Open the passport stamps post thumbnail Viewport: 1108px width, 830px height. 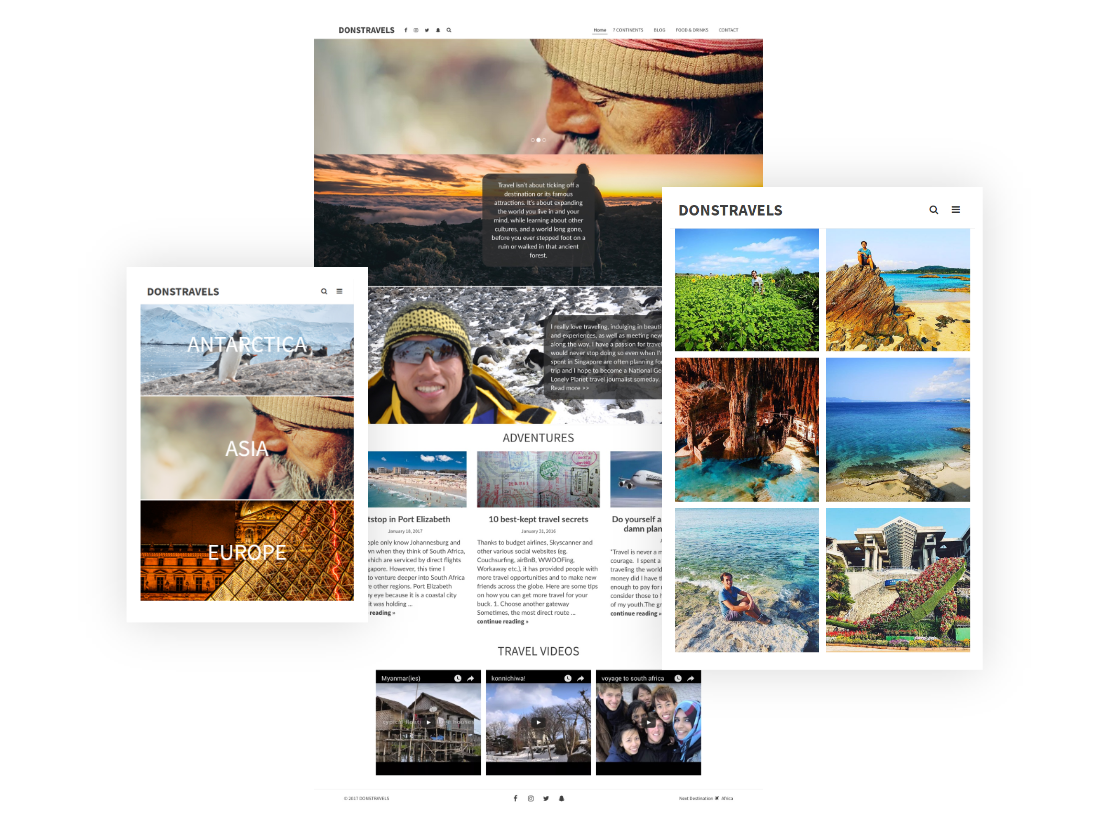click(x=538, y=480)
